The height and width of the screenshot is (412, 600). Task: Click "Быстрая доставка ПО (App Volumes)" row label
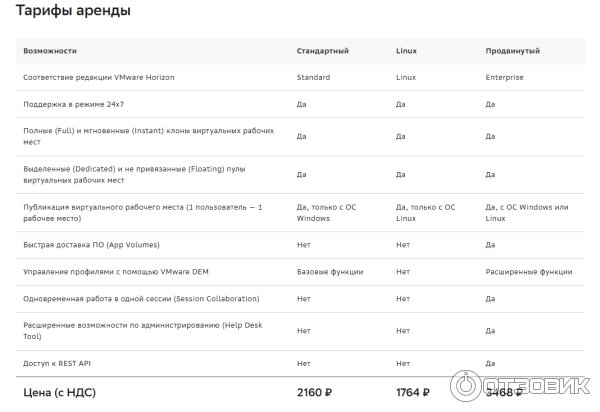pos(91,244)
